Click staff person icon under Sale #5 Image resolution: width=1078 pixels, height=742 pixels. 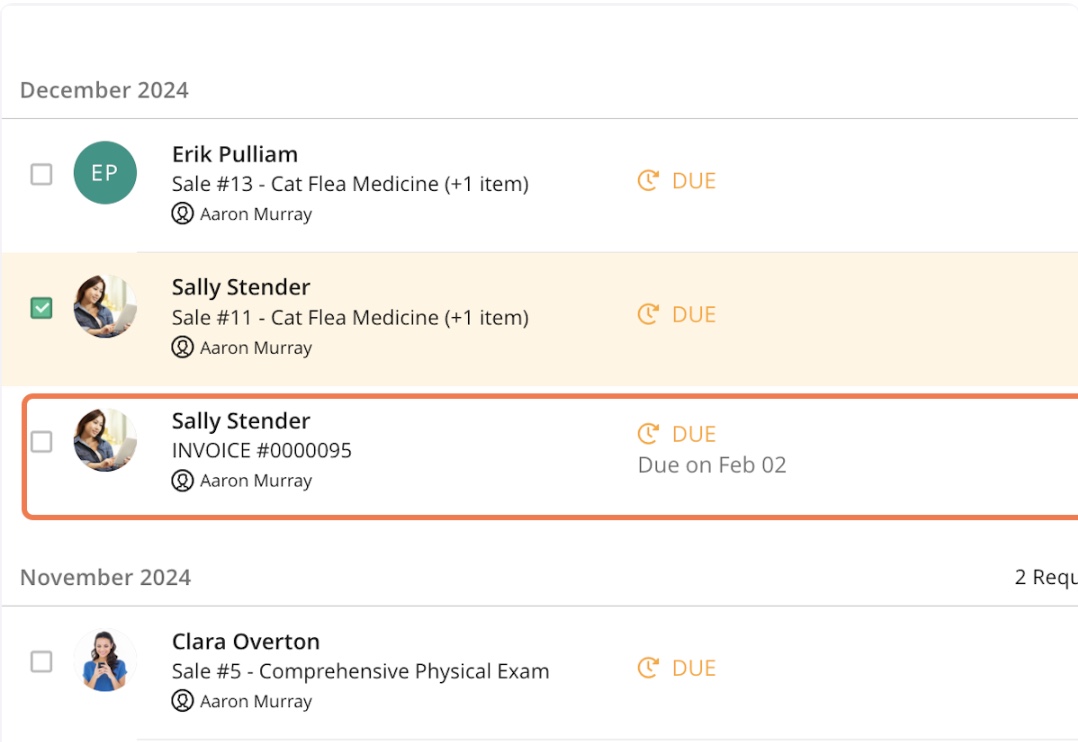tap(182, 702)
